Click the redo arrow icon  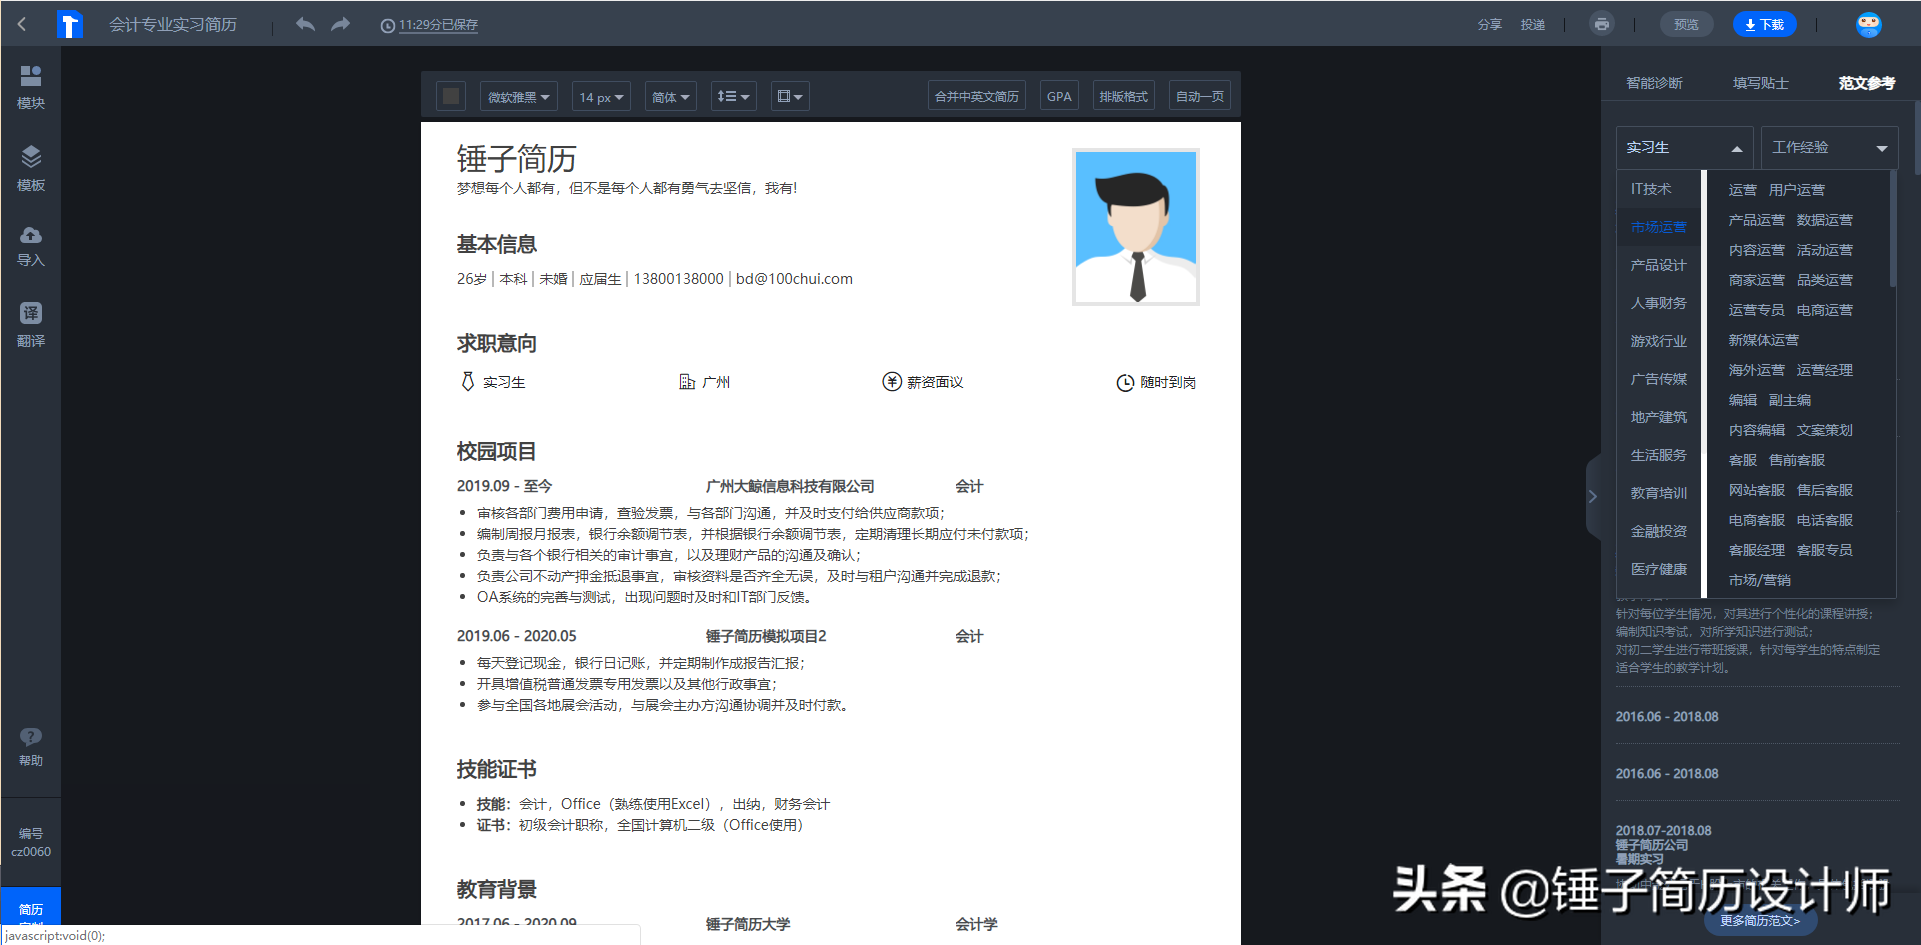[341, 24]
